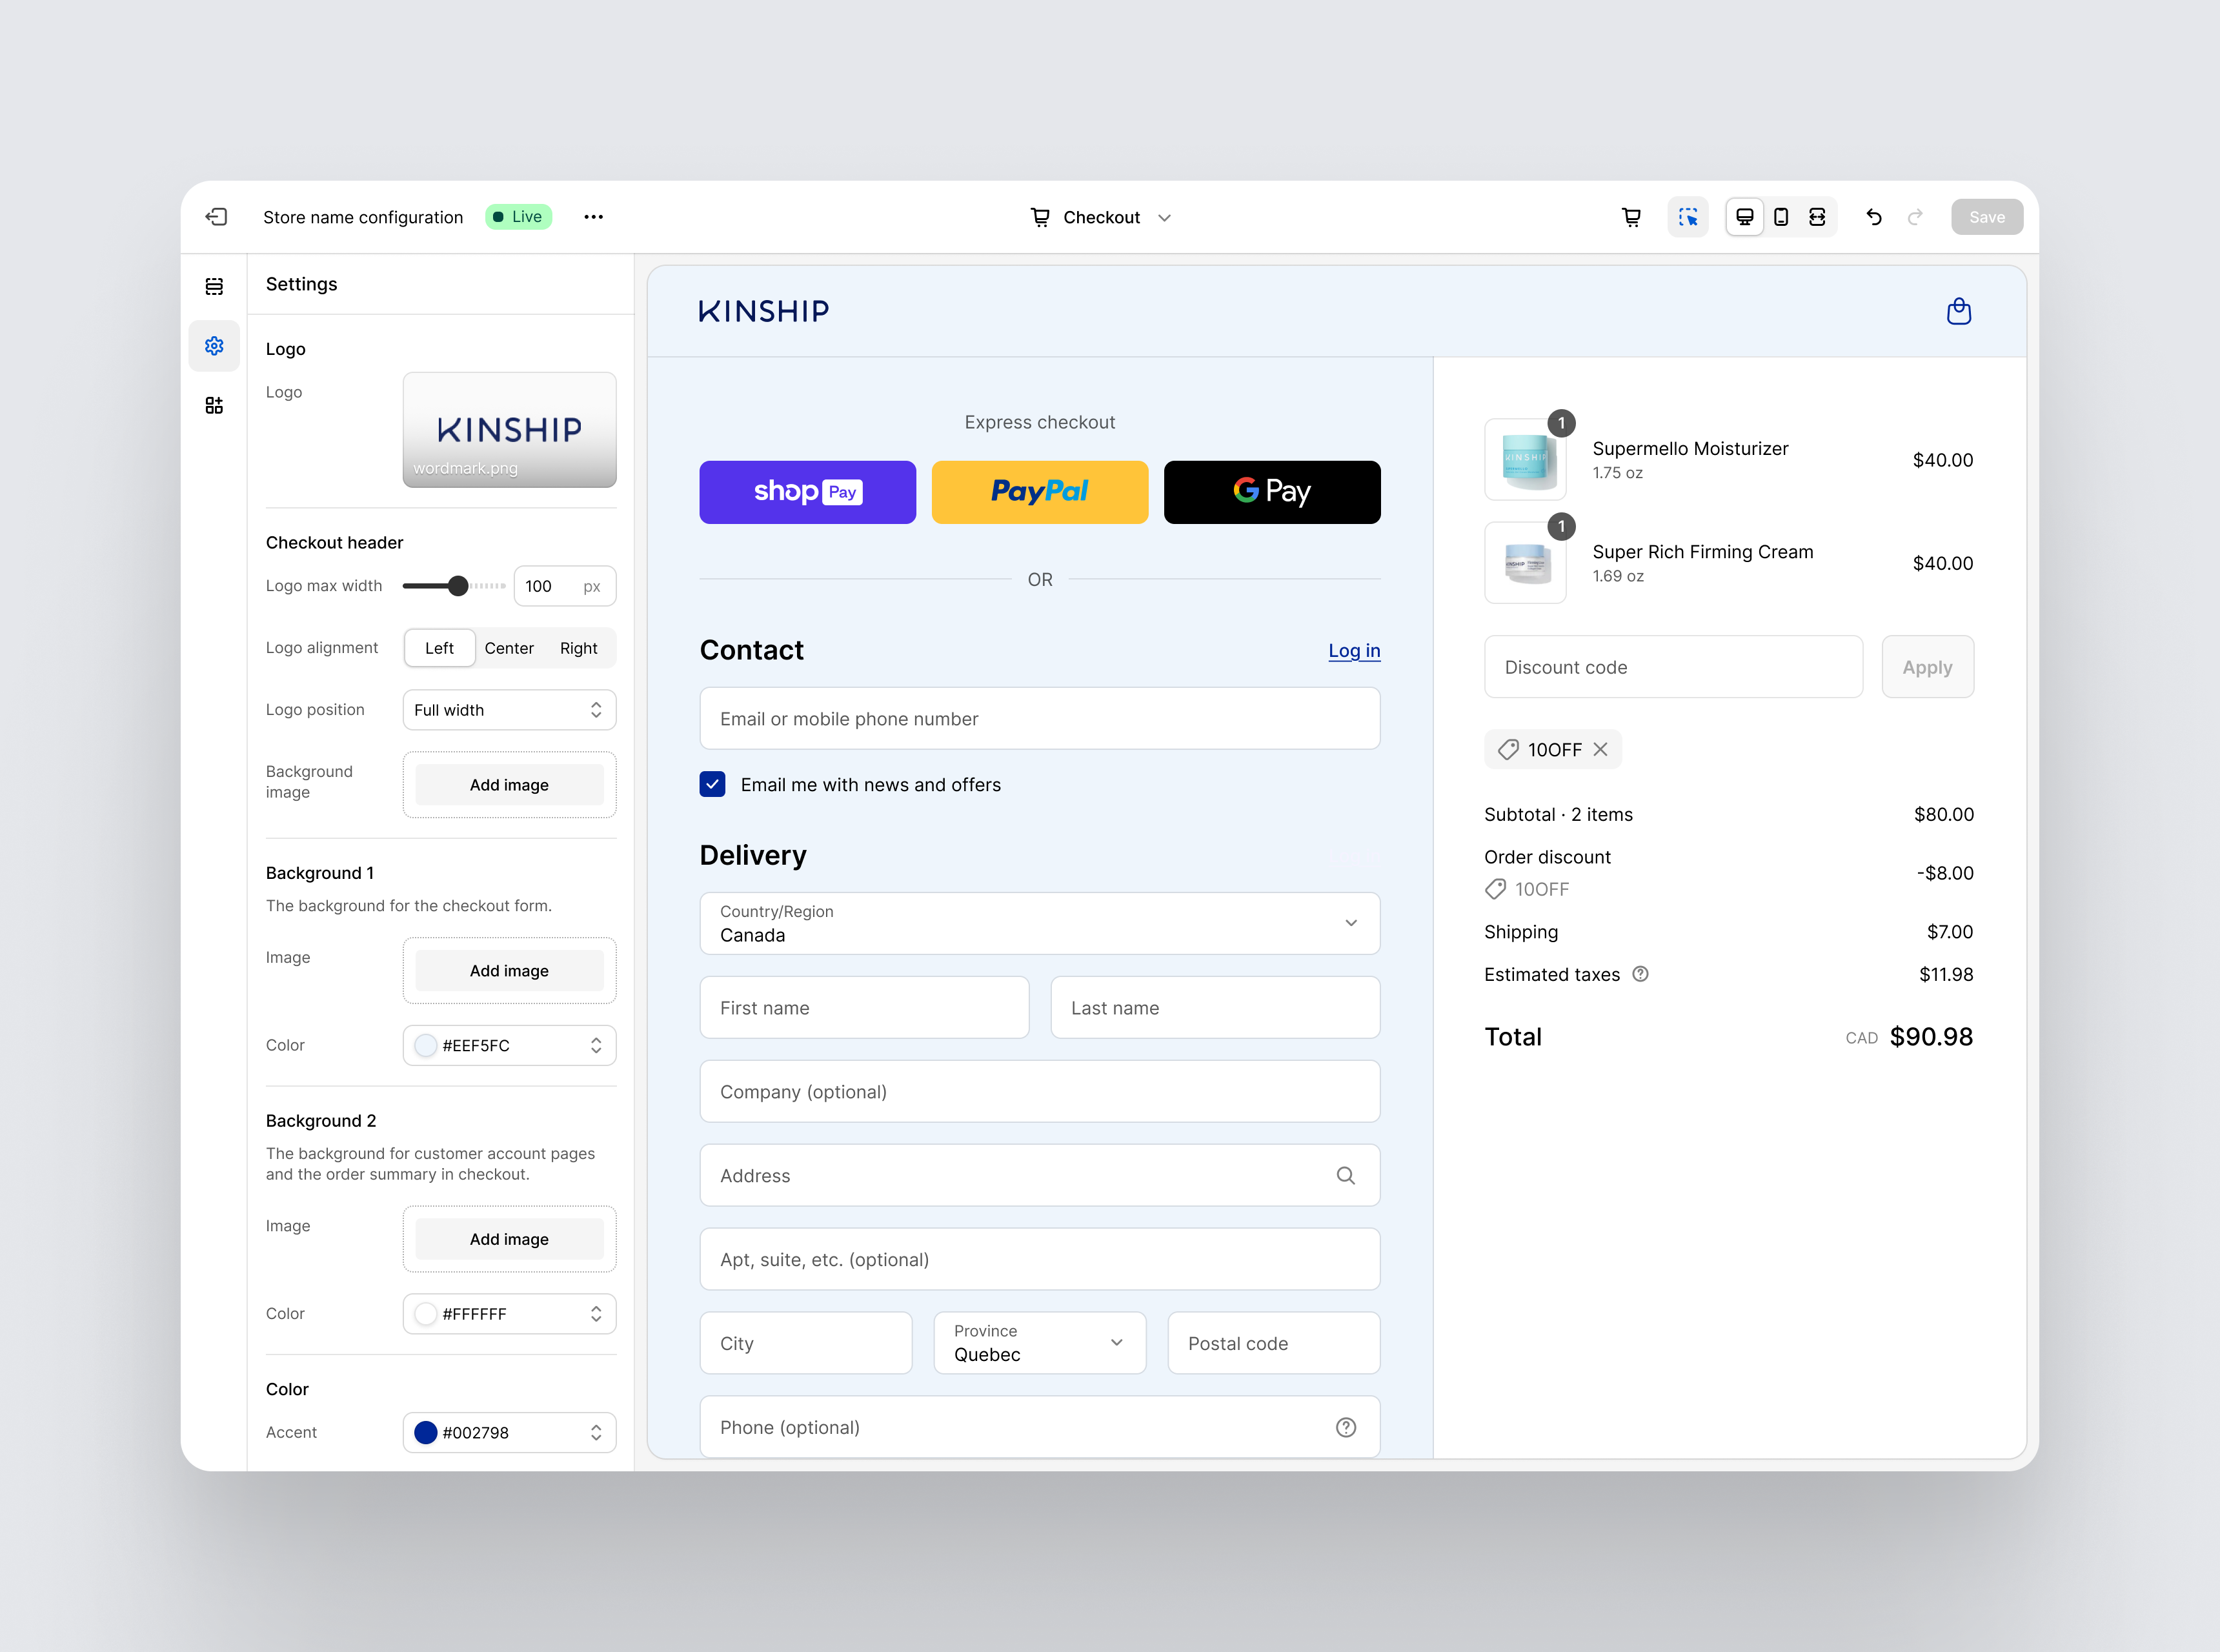Image resolution: width=2220 pixels, height=1652 pixels.
Task: Set logo alignment to Center
Action: click(x=509, y=648)
